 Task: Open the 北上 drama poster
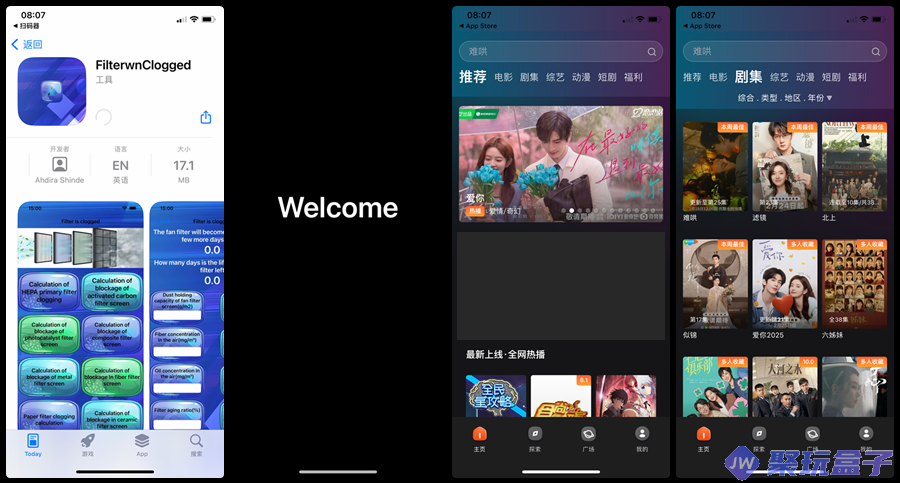854,167
